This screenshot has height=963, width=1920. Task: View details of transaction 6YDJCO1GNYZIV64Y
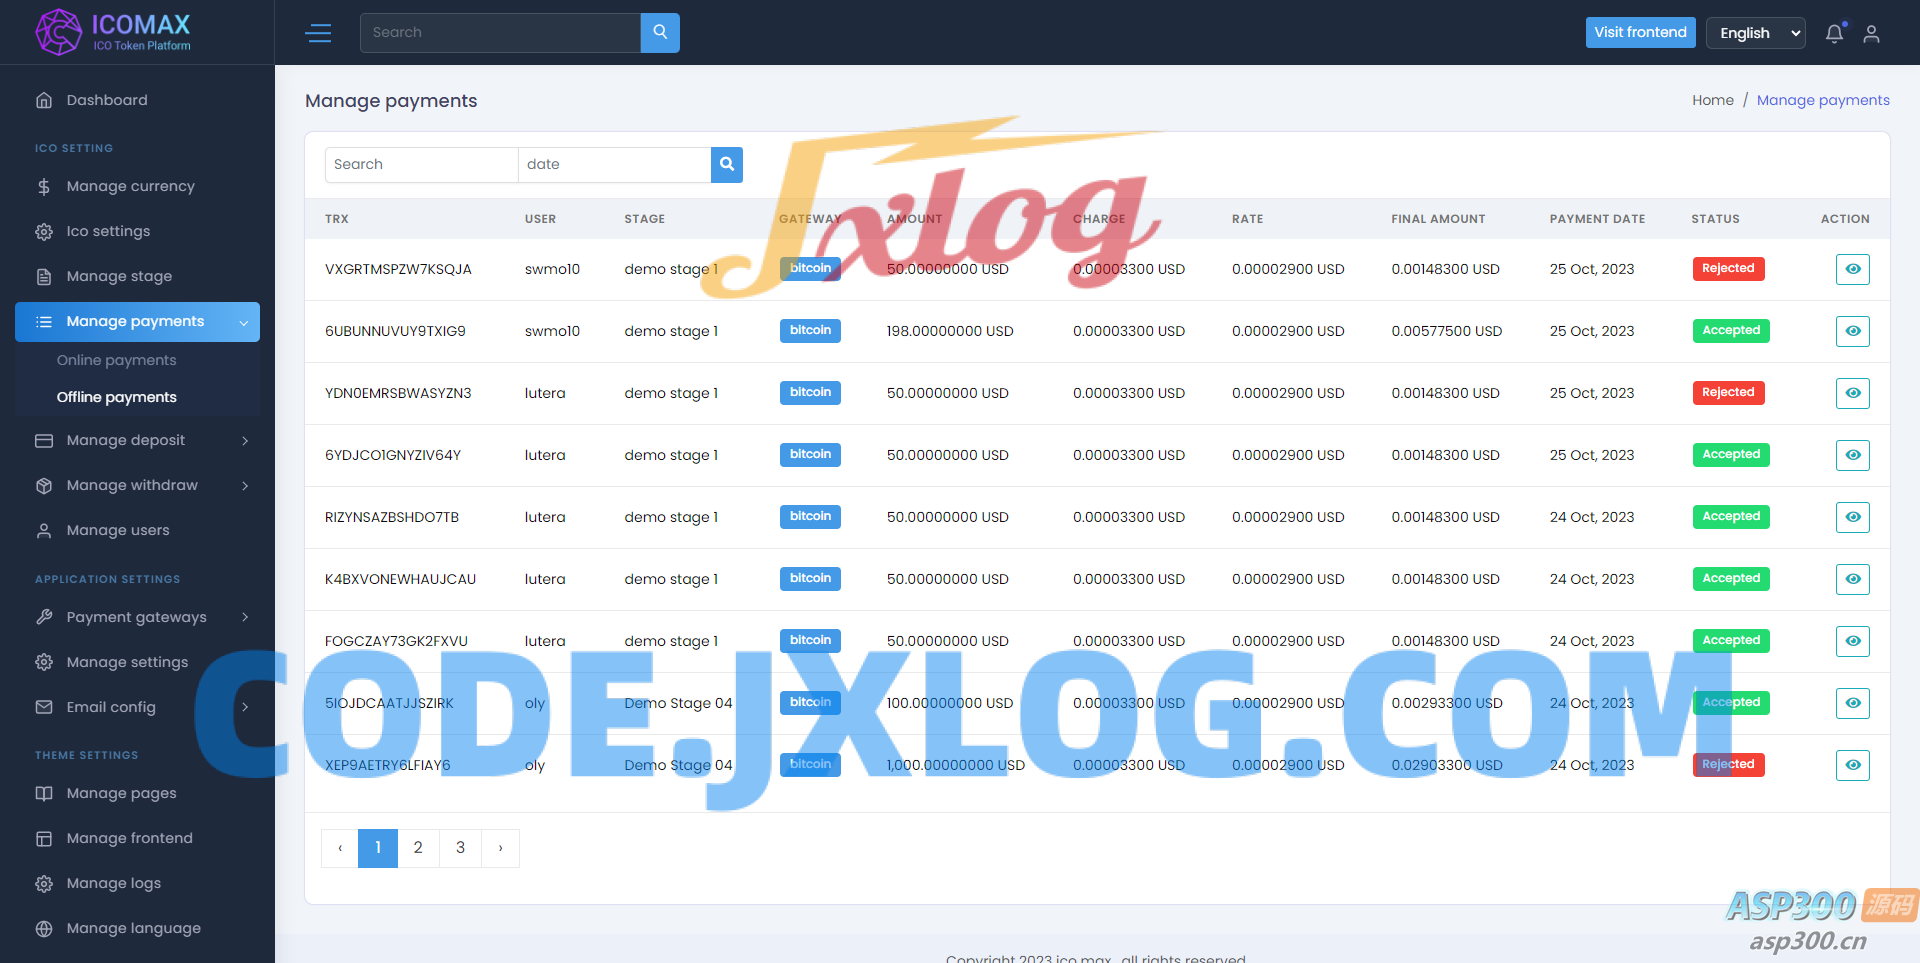pos(1852,455)
